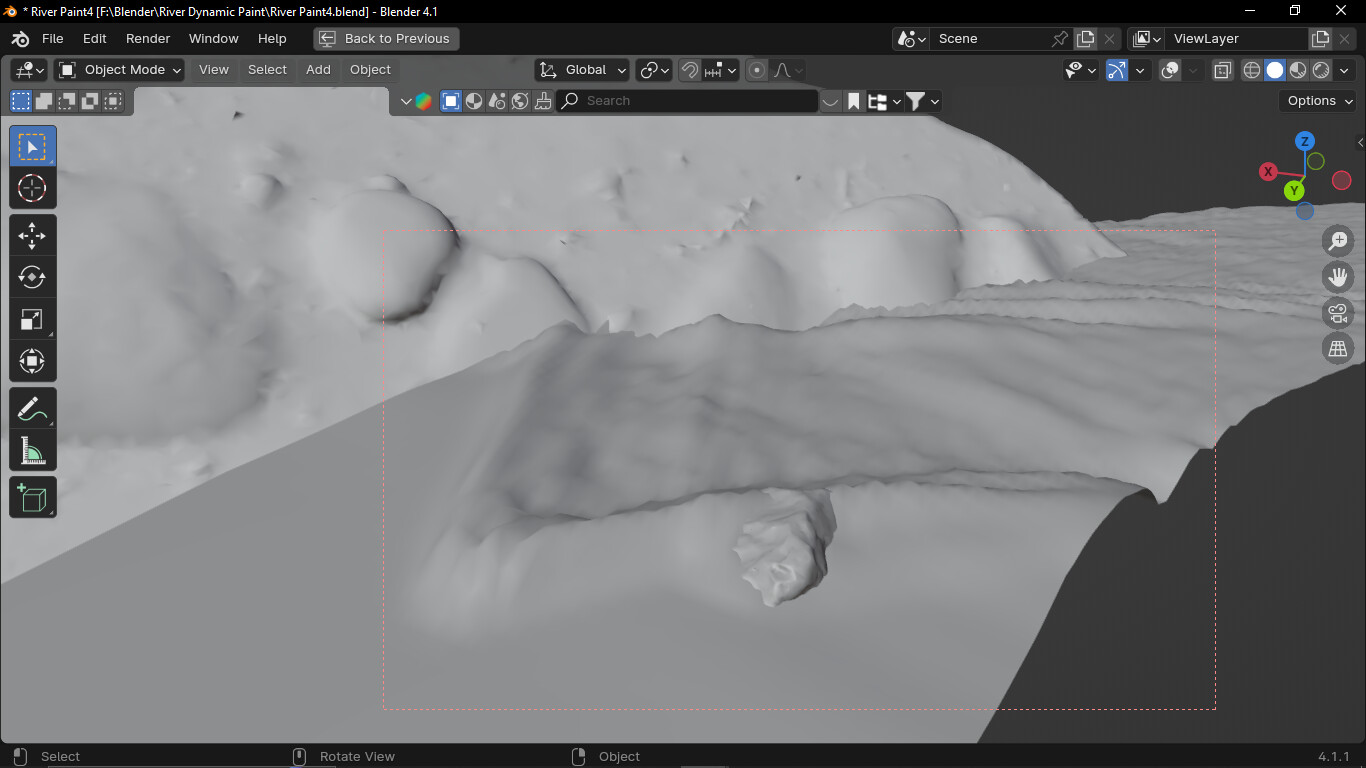Click the Zoom magnifier viewport icon
The image size is (1366, 768).
1338,241
